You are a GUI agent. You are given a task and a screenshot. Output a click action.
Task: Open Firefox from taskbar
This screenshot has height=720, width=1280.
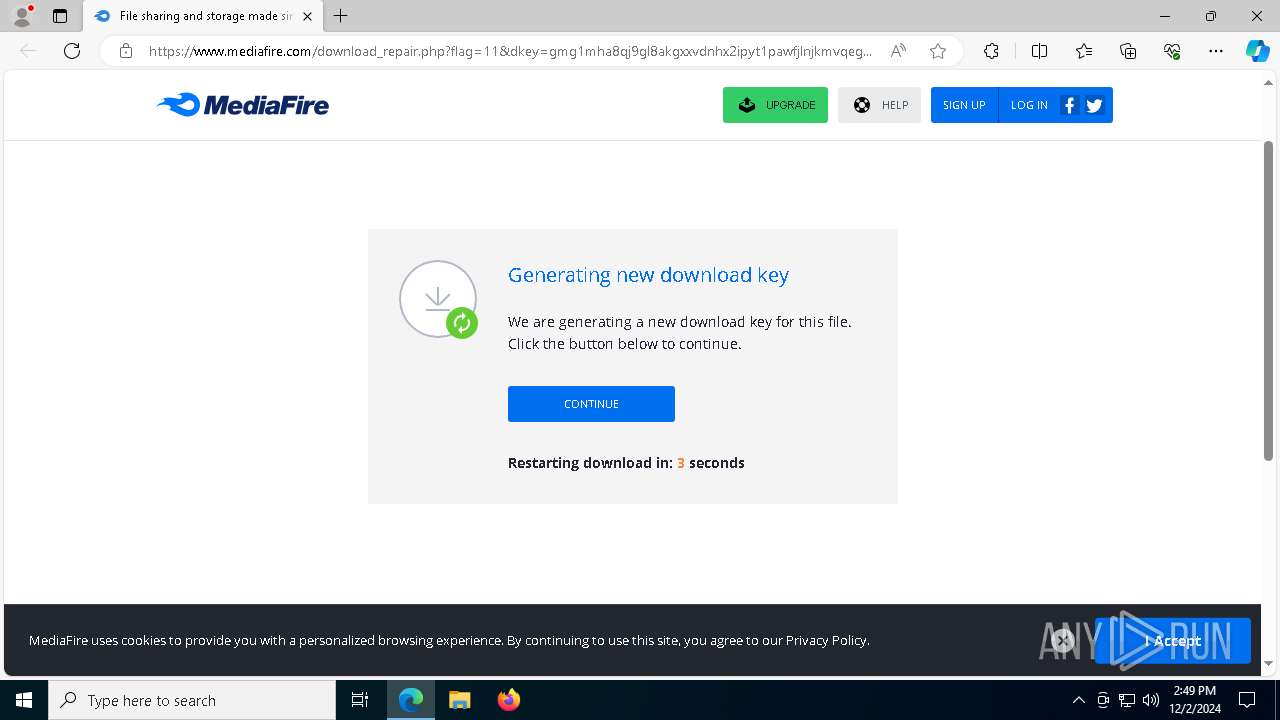tap(508, 700)
